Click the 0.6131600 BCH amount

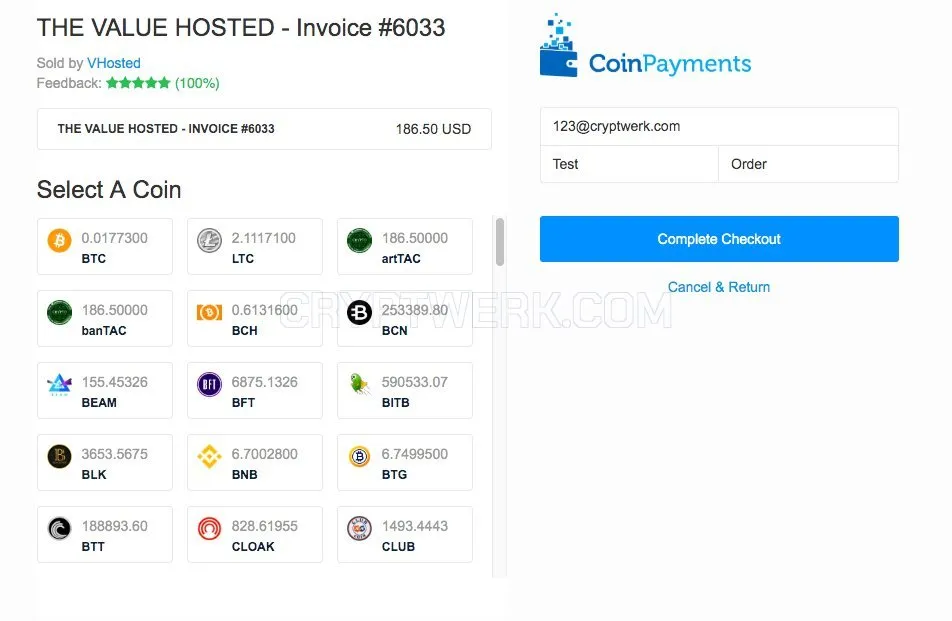pos(265,310)
